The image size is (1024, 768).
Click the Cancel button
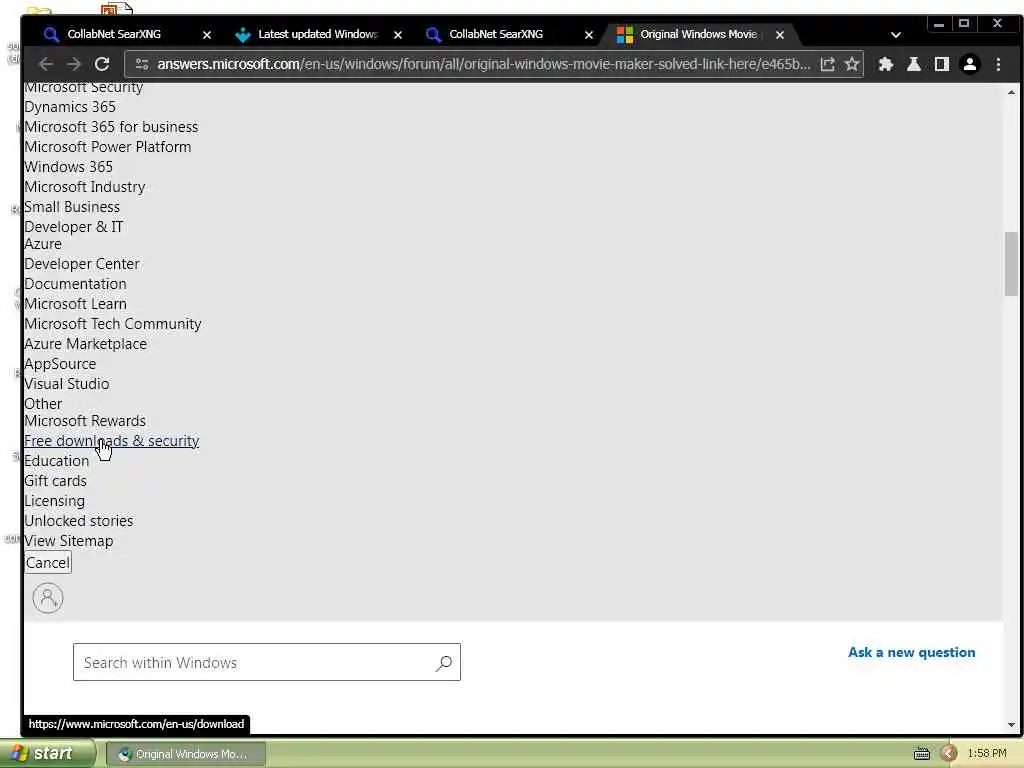point(48,563)
